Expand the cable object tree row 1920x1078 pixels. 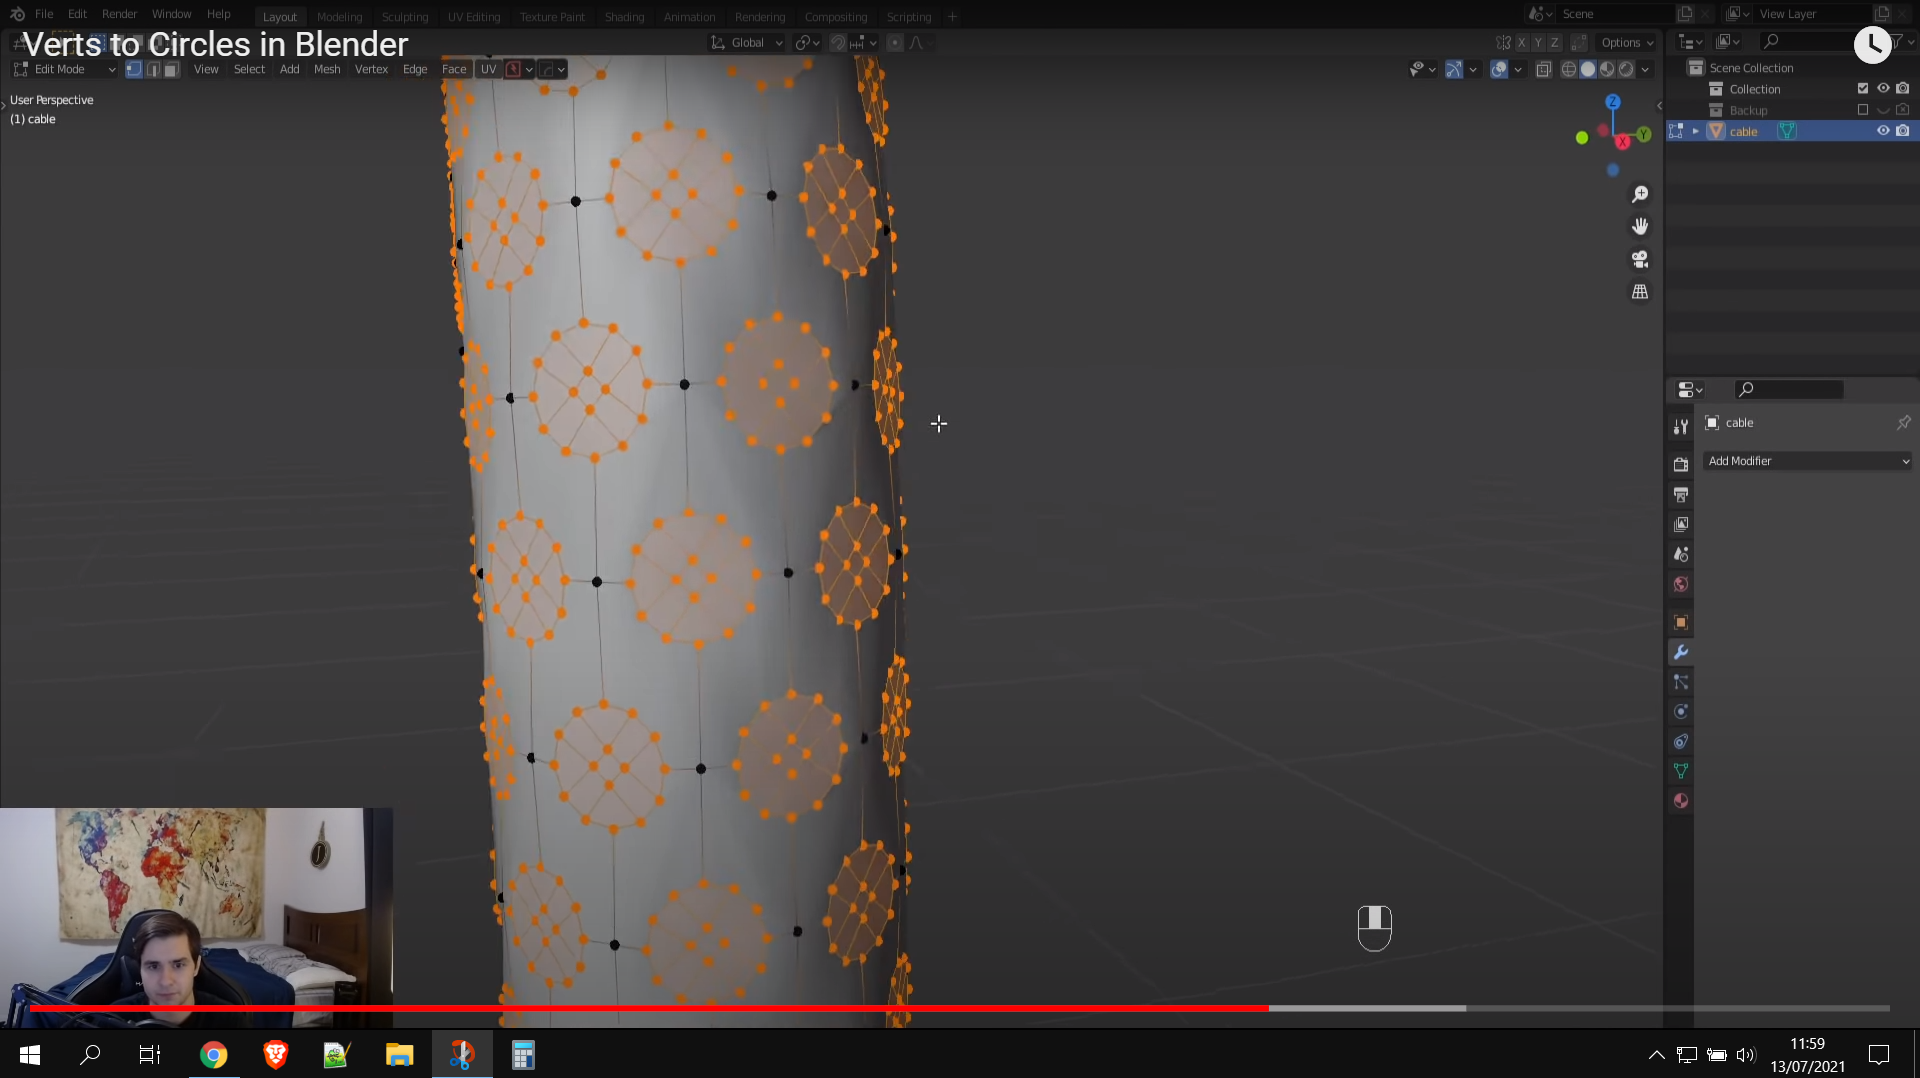tap(1696, 131)
